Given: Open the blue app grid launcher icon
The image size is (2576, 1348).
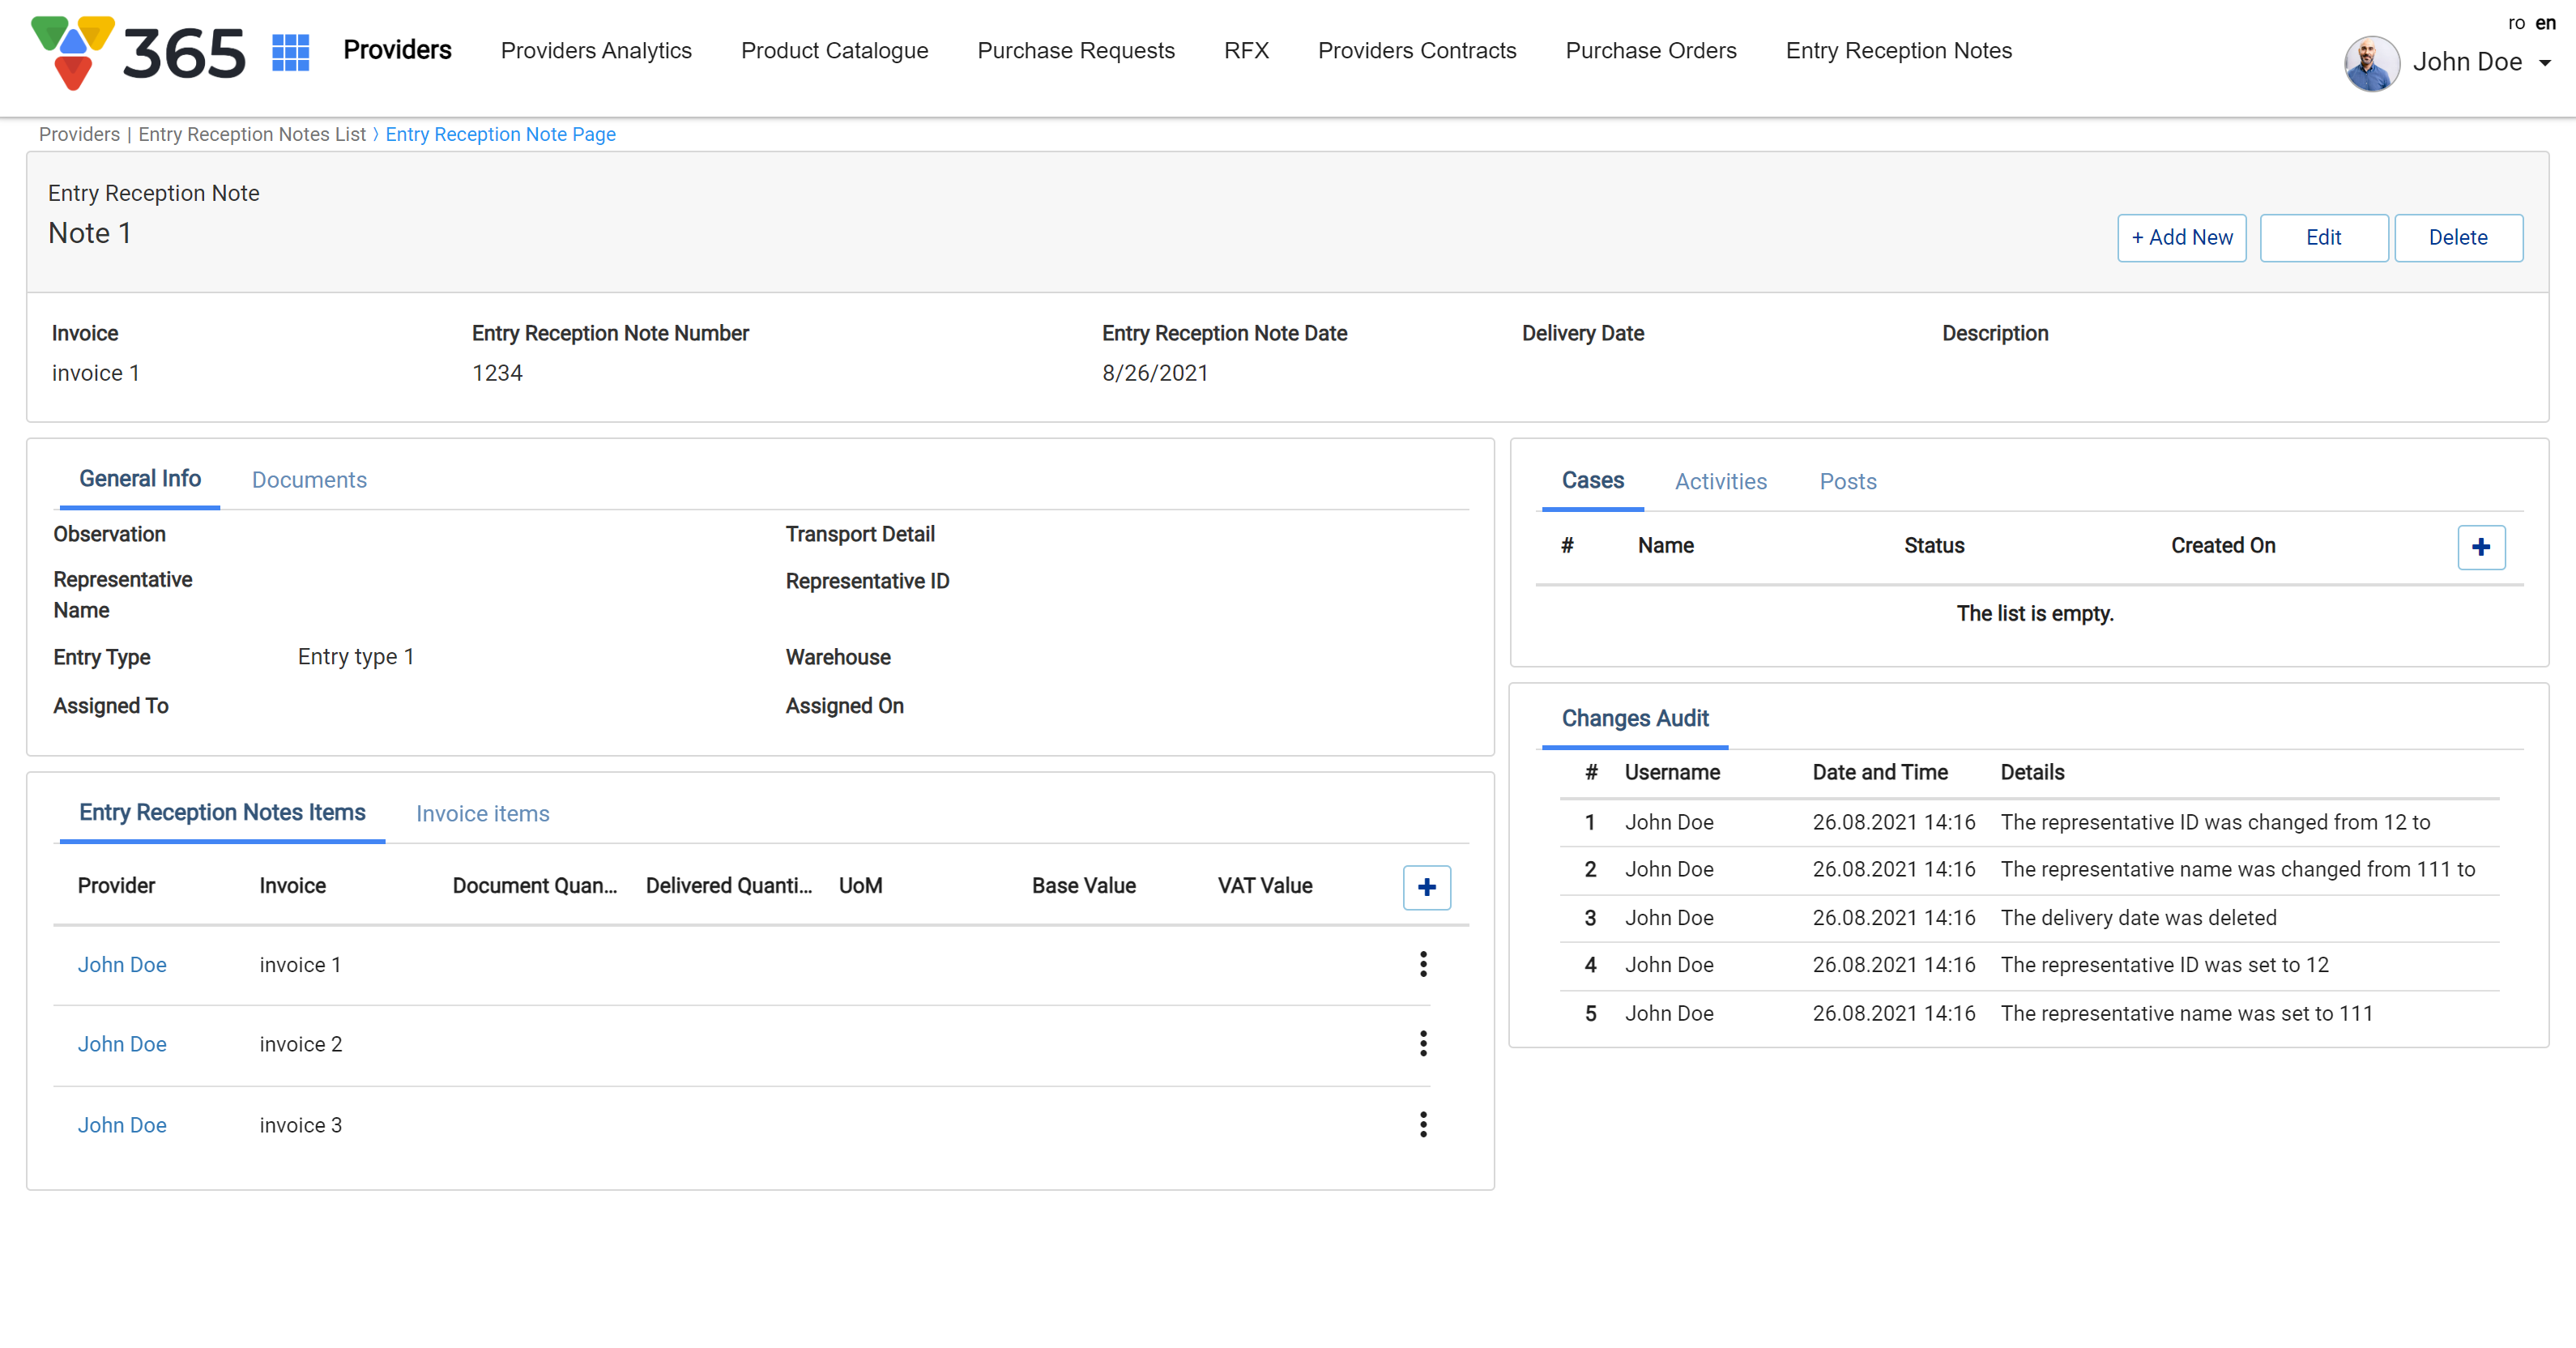Looking at the screenshot, I should coord(290,52).
